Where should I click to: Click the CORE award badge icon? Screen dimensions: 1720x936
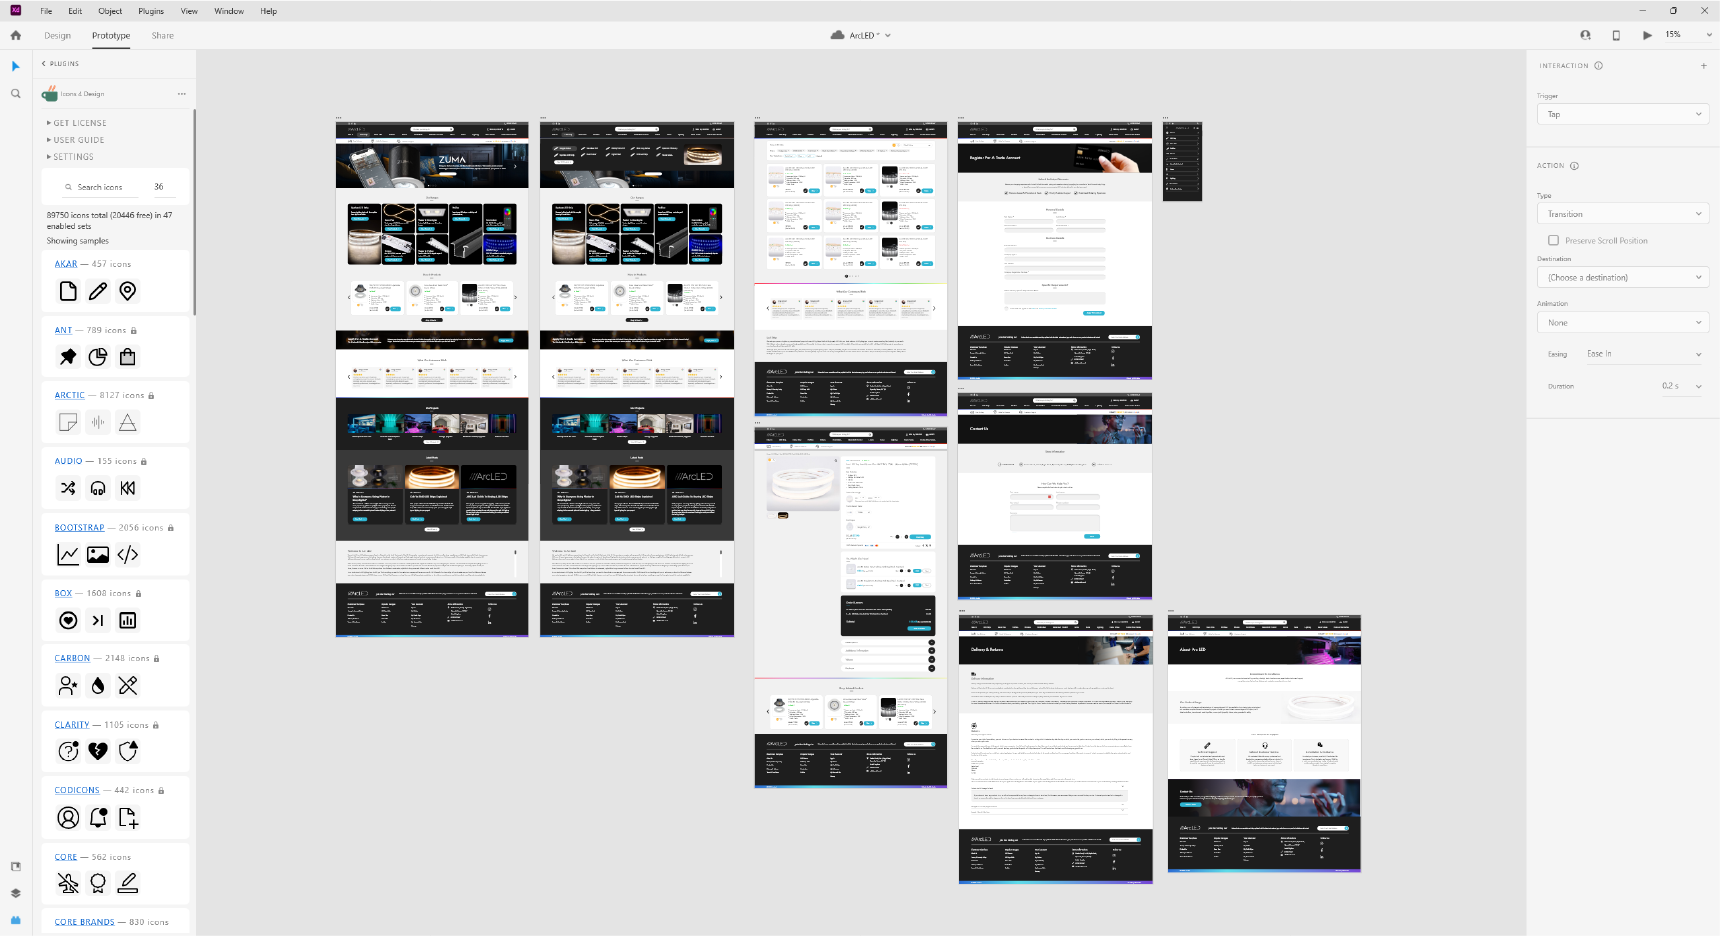click(x=98, y=883)
